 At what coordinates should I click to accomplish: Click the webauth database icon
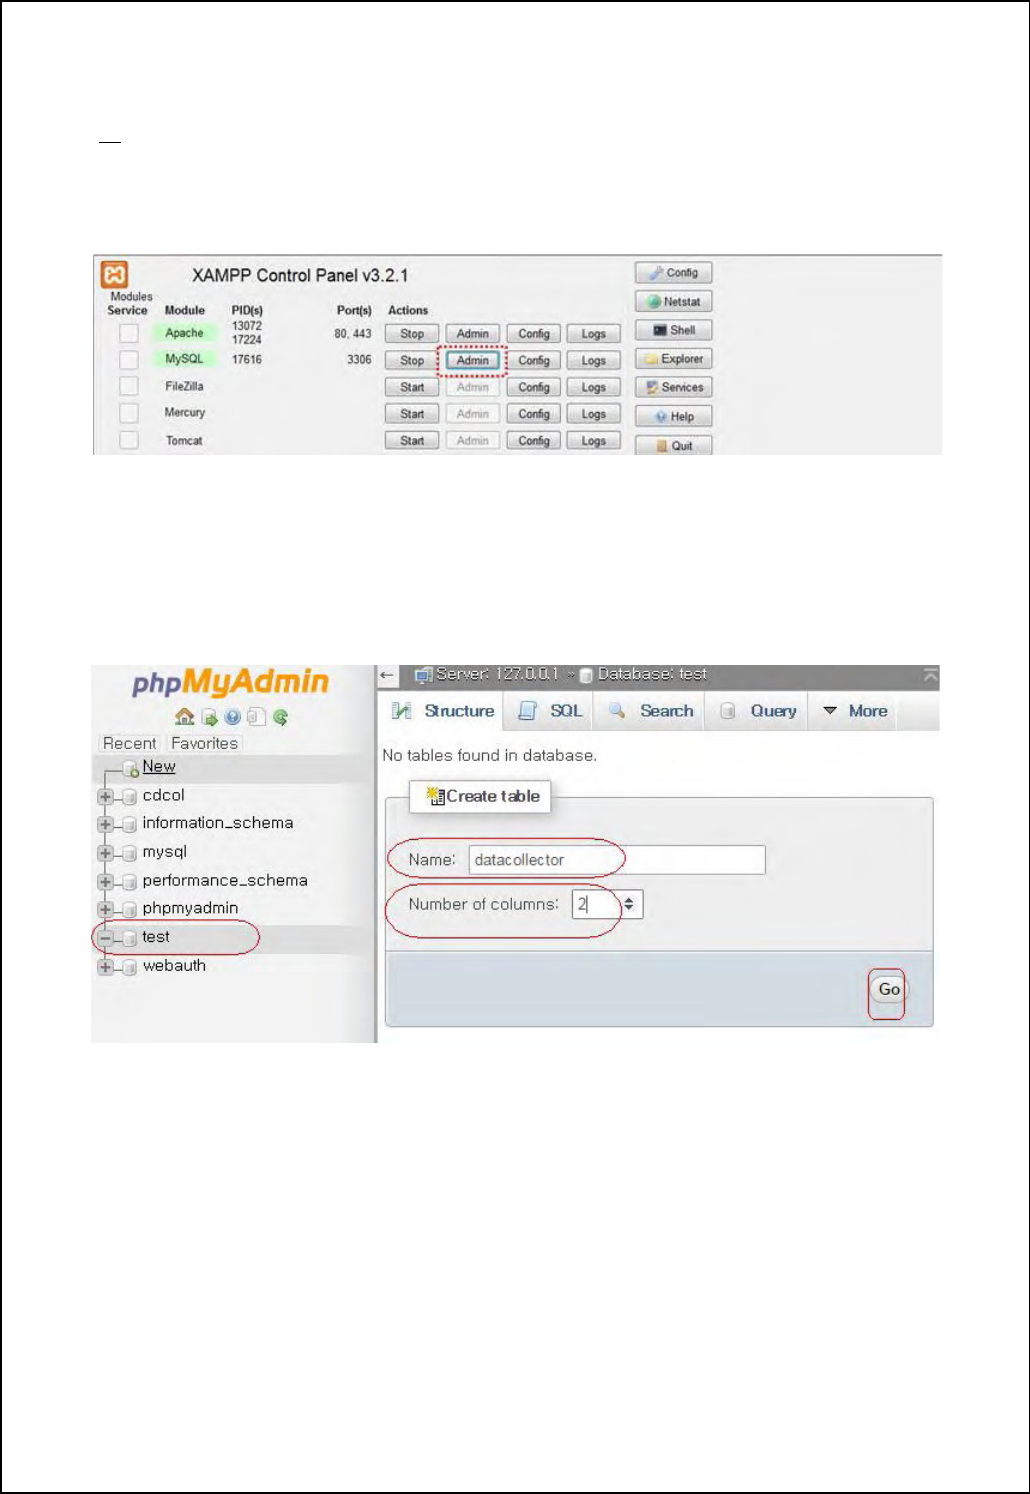129,967
